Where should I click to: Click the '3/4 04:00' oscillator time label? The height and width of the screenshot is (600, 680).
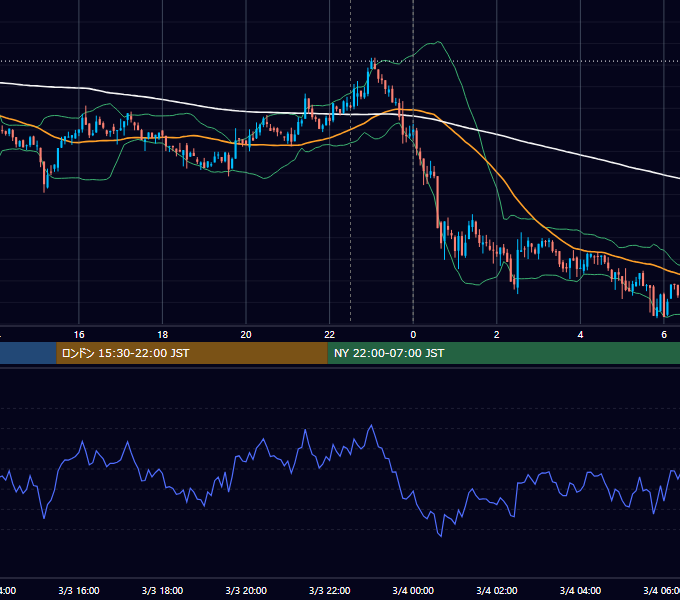click(x=580, y=591)
